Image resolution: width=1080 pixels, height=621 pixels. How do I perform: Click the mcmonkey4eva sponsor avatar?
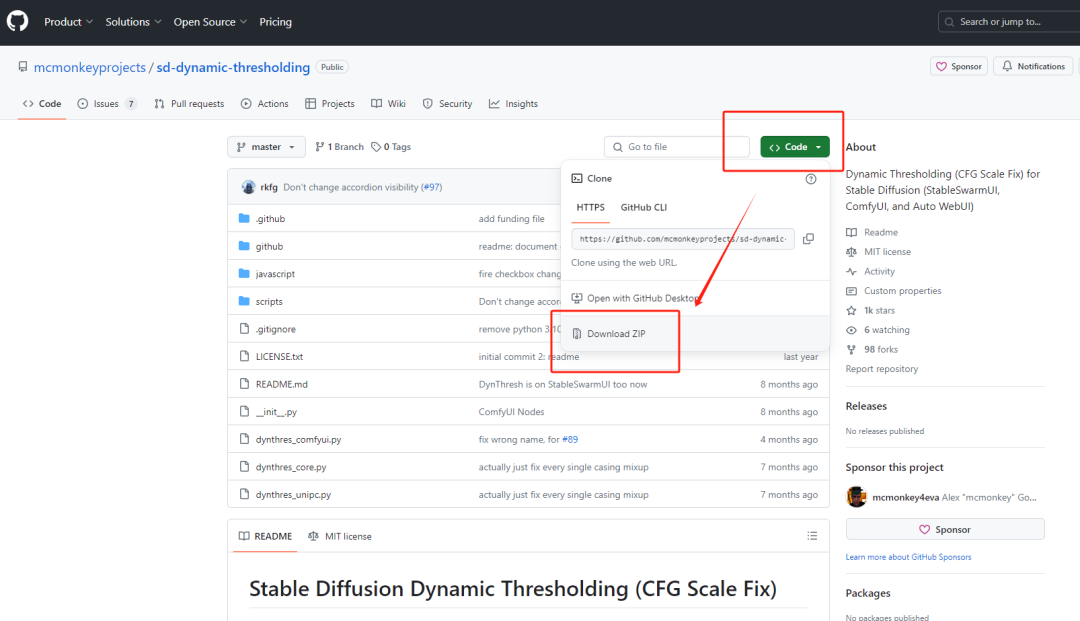tap(856, 496)
